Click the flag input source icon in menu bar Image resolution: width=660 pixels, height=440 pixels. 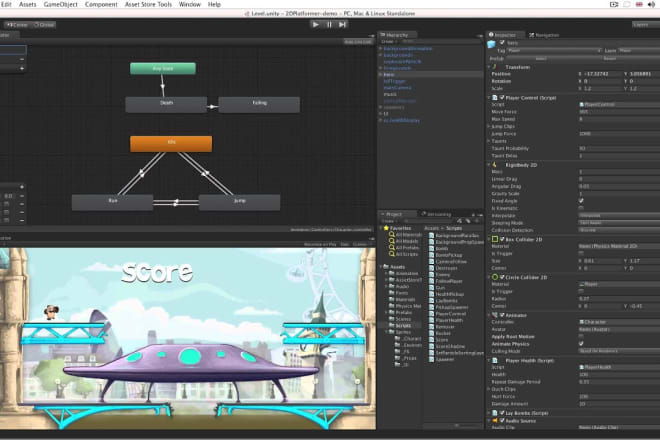639,4
